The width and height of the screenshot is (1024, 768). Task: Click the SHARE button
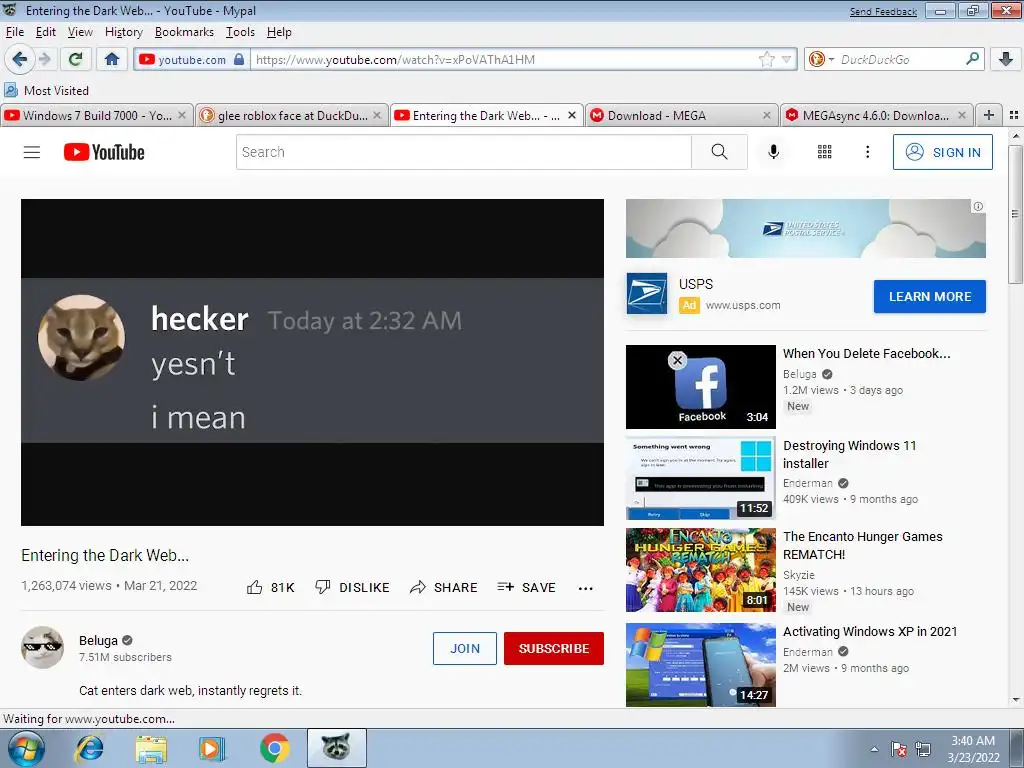click(x=443, y=588)
